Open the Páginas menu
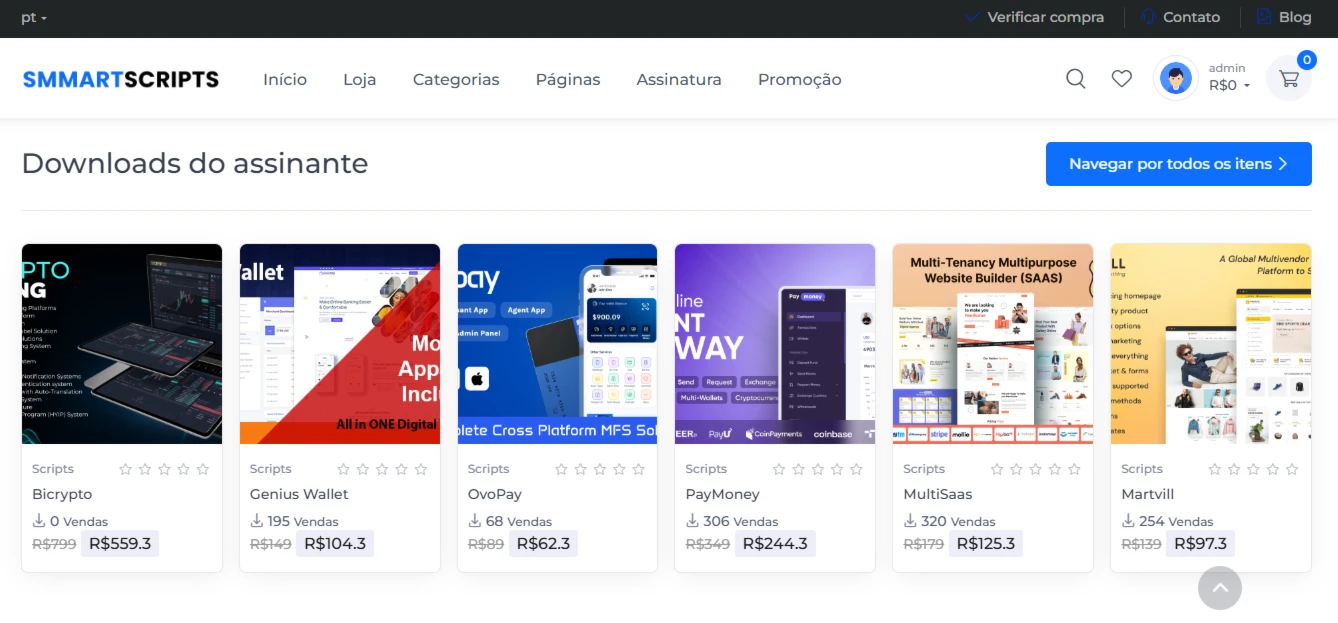 pos(568,79)
